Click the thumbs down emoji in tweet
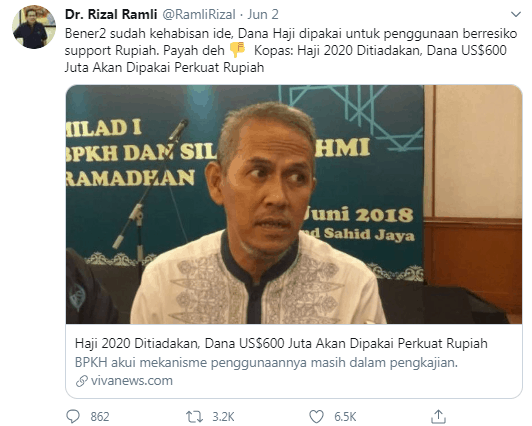The width and height of the screenshot is (532, 426). tap(238, 50)
